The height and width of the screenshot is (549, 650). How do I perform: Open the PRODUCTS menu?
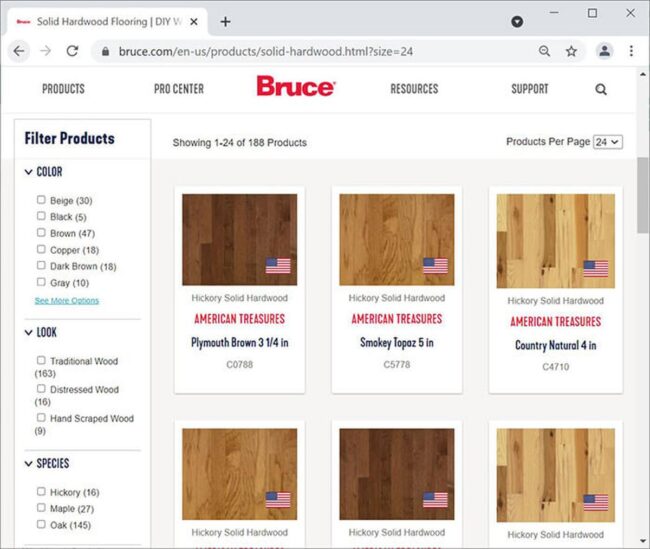coord(63,89)
